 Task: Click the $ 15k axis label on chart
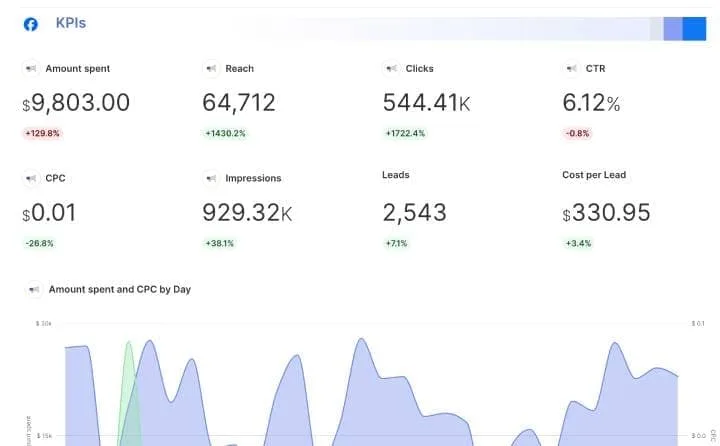click(44, 435)
